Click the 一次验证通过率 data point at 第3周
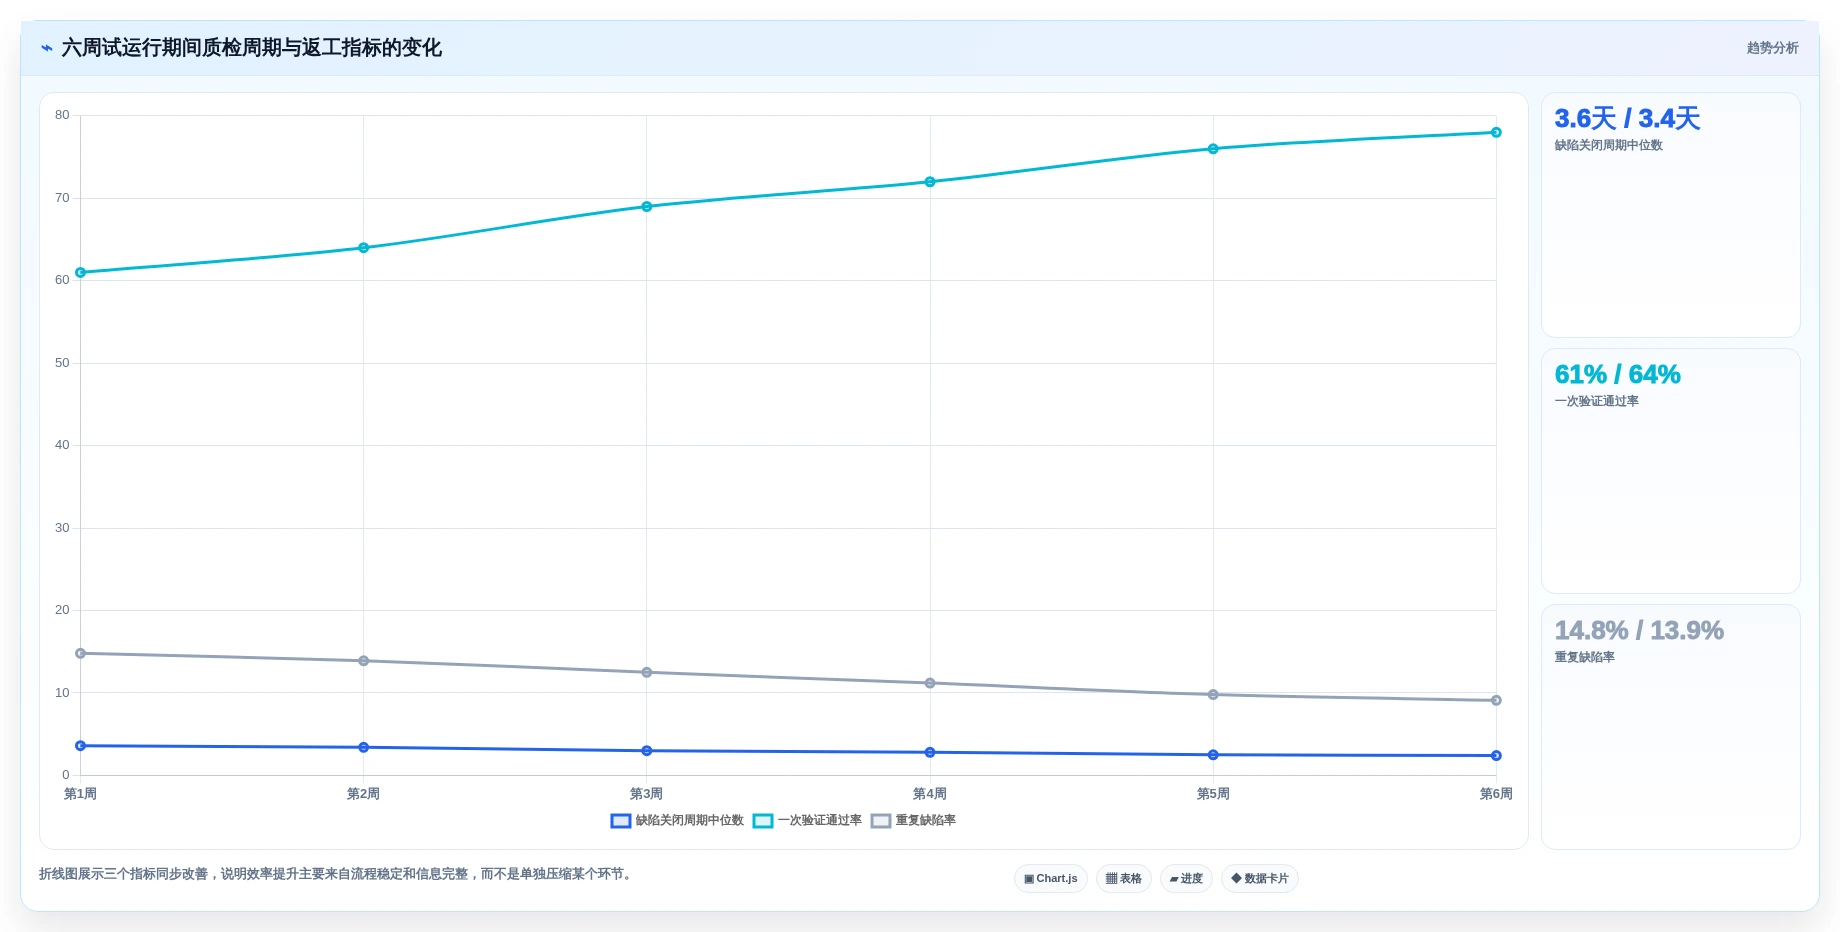This screenshot has height=932, width=1840. (x=646, y=206)
